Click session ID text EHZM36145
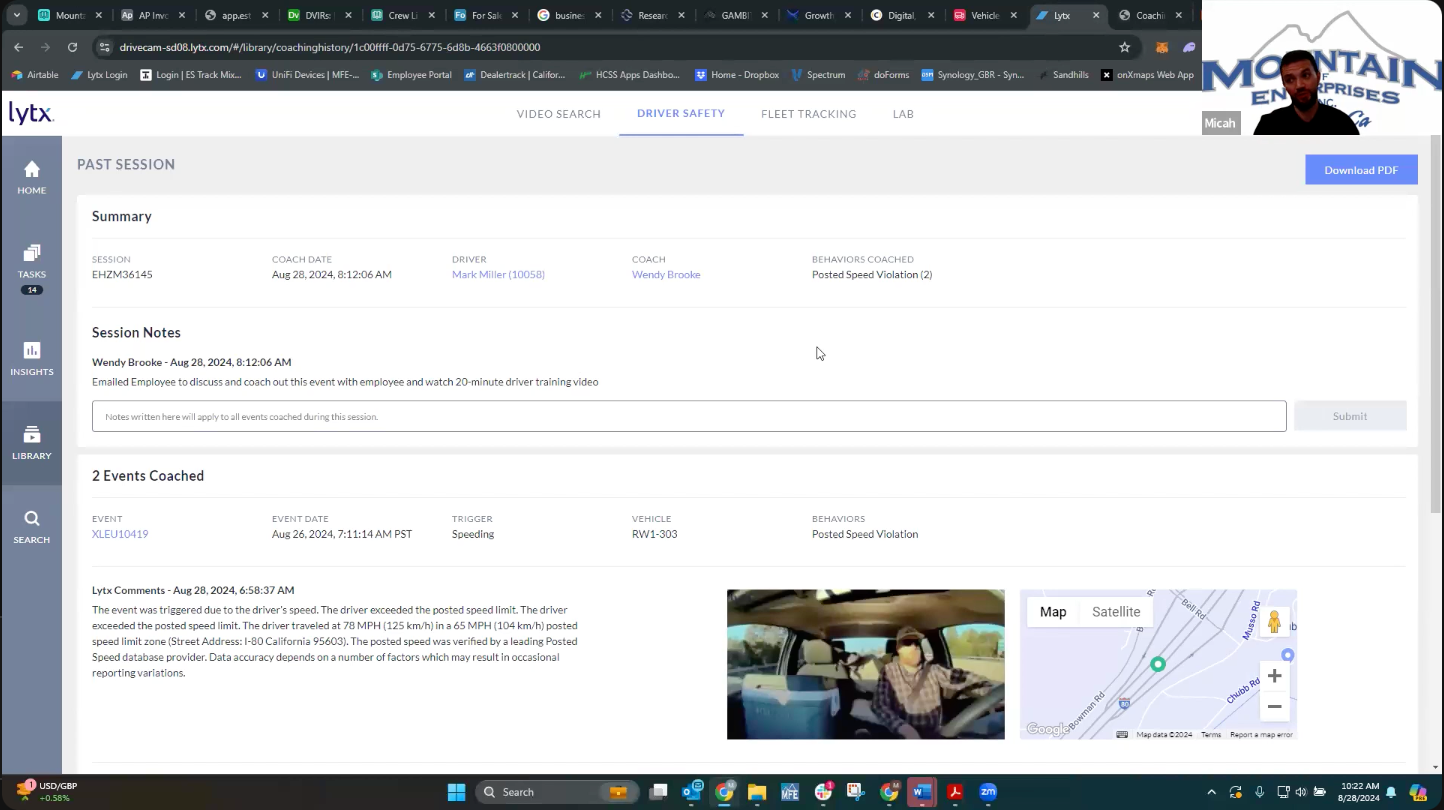This screenshot has width=1444, height=810. click(122, 274)
